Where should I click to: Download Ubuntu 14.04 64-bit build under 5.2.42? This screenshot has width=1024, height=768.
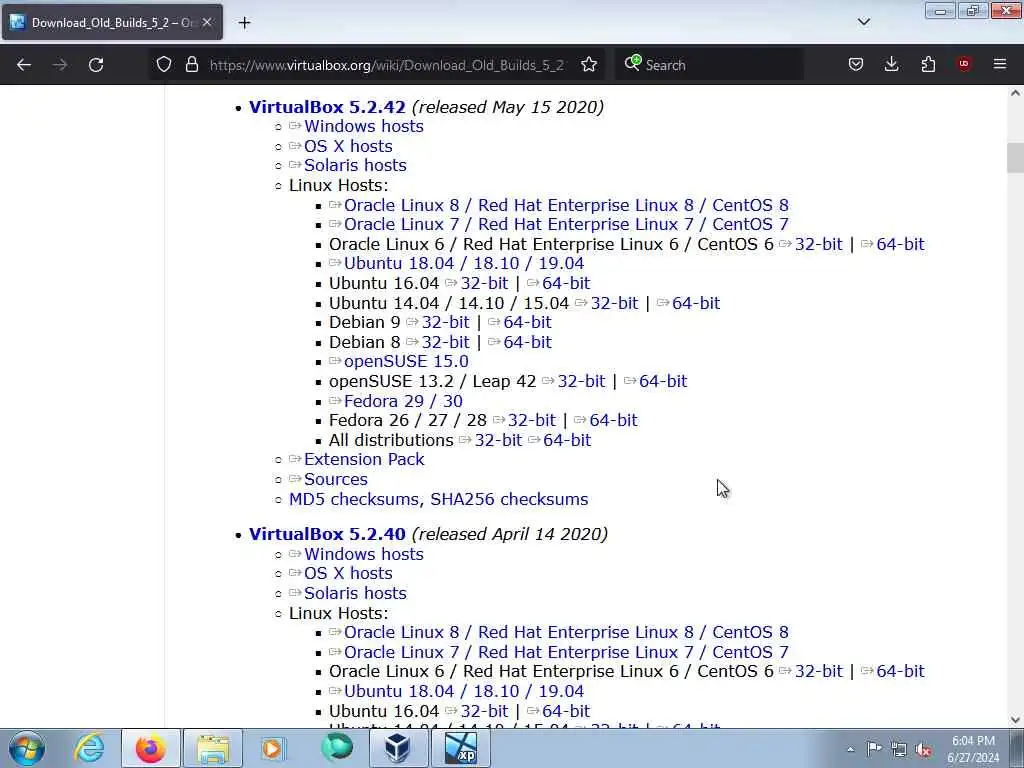696,303
